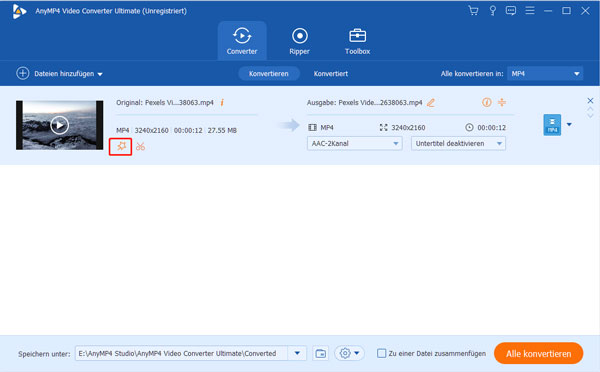Open the AAC-2Kanal audio track dropdown
600x372 pixels.
coord(354,144)
